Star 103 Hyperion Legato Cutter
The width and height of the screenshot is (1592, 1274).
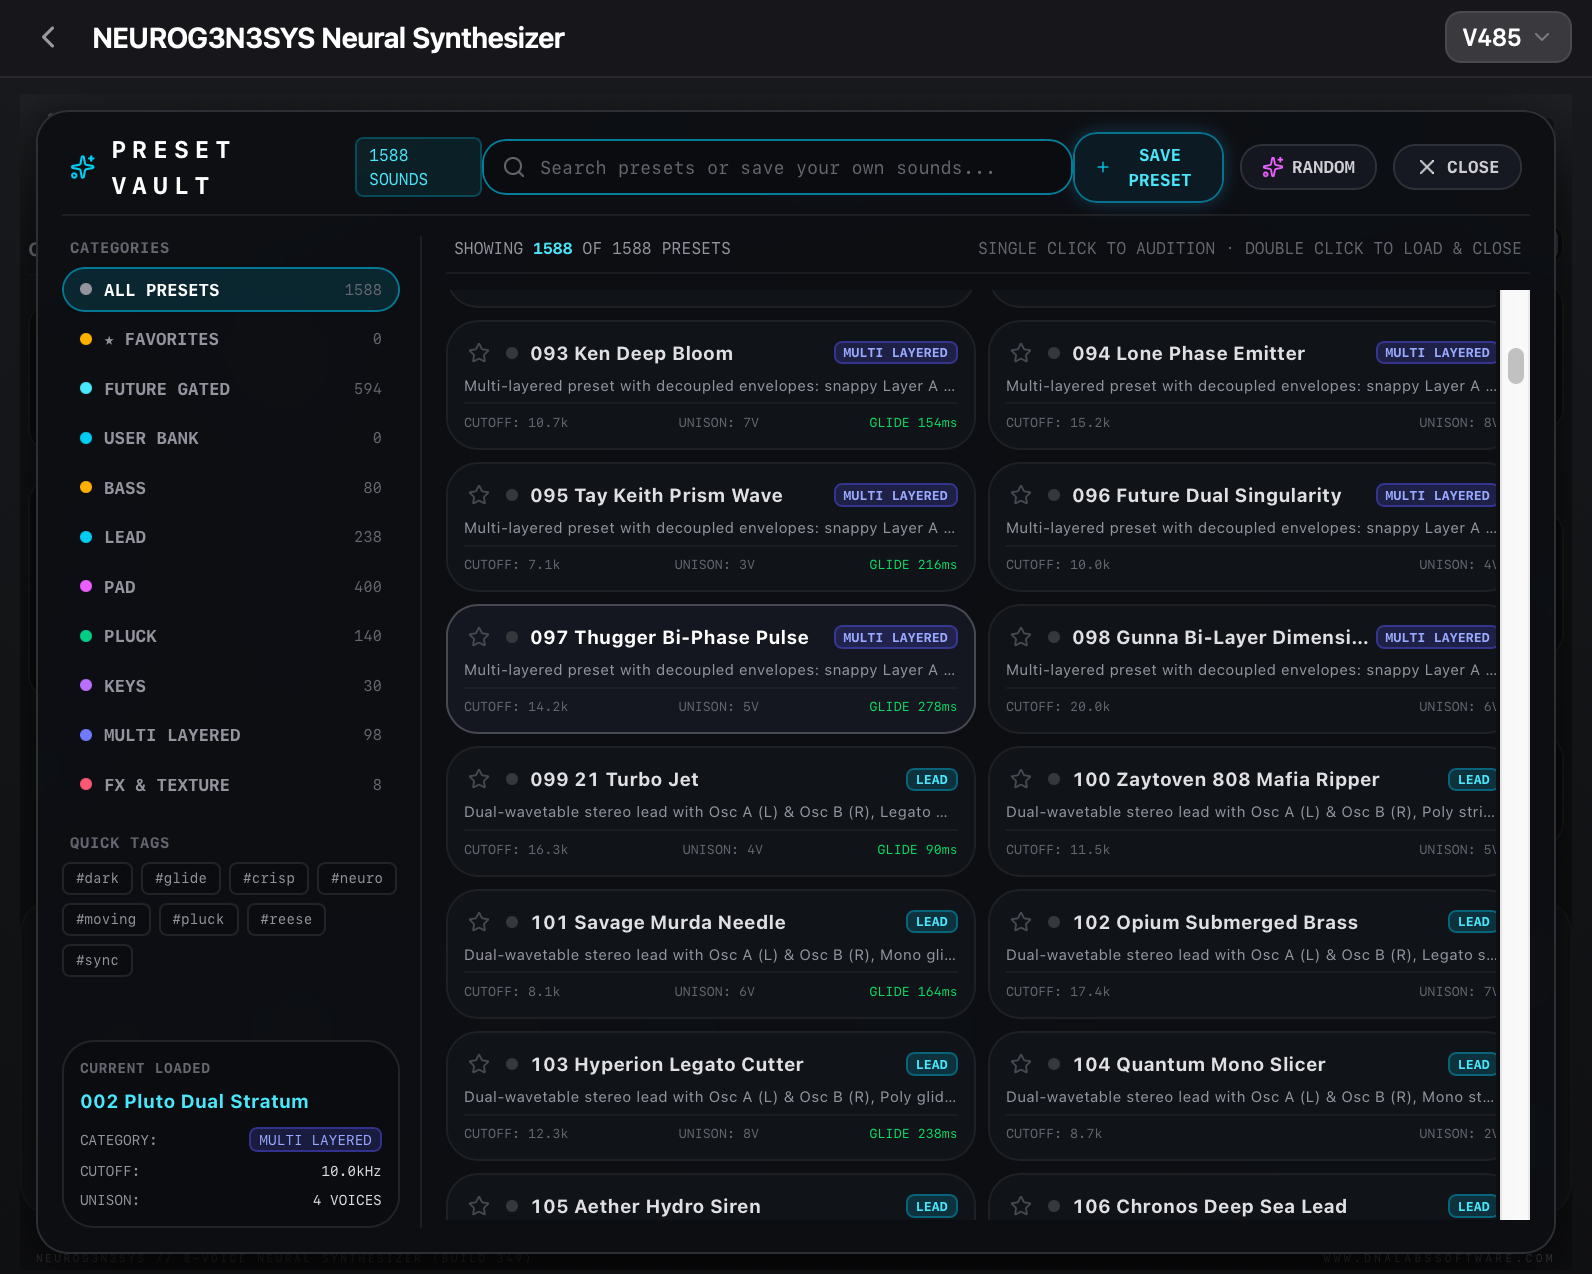[x=479, y=1064]
